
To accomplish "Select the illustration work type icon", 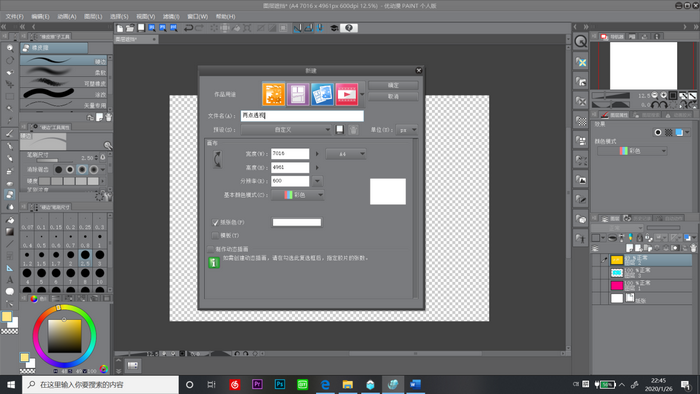I will click(x=273, y=94).
